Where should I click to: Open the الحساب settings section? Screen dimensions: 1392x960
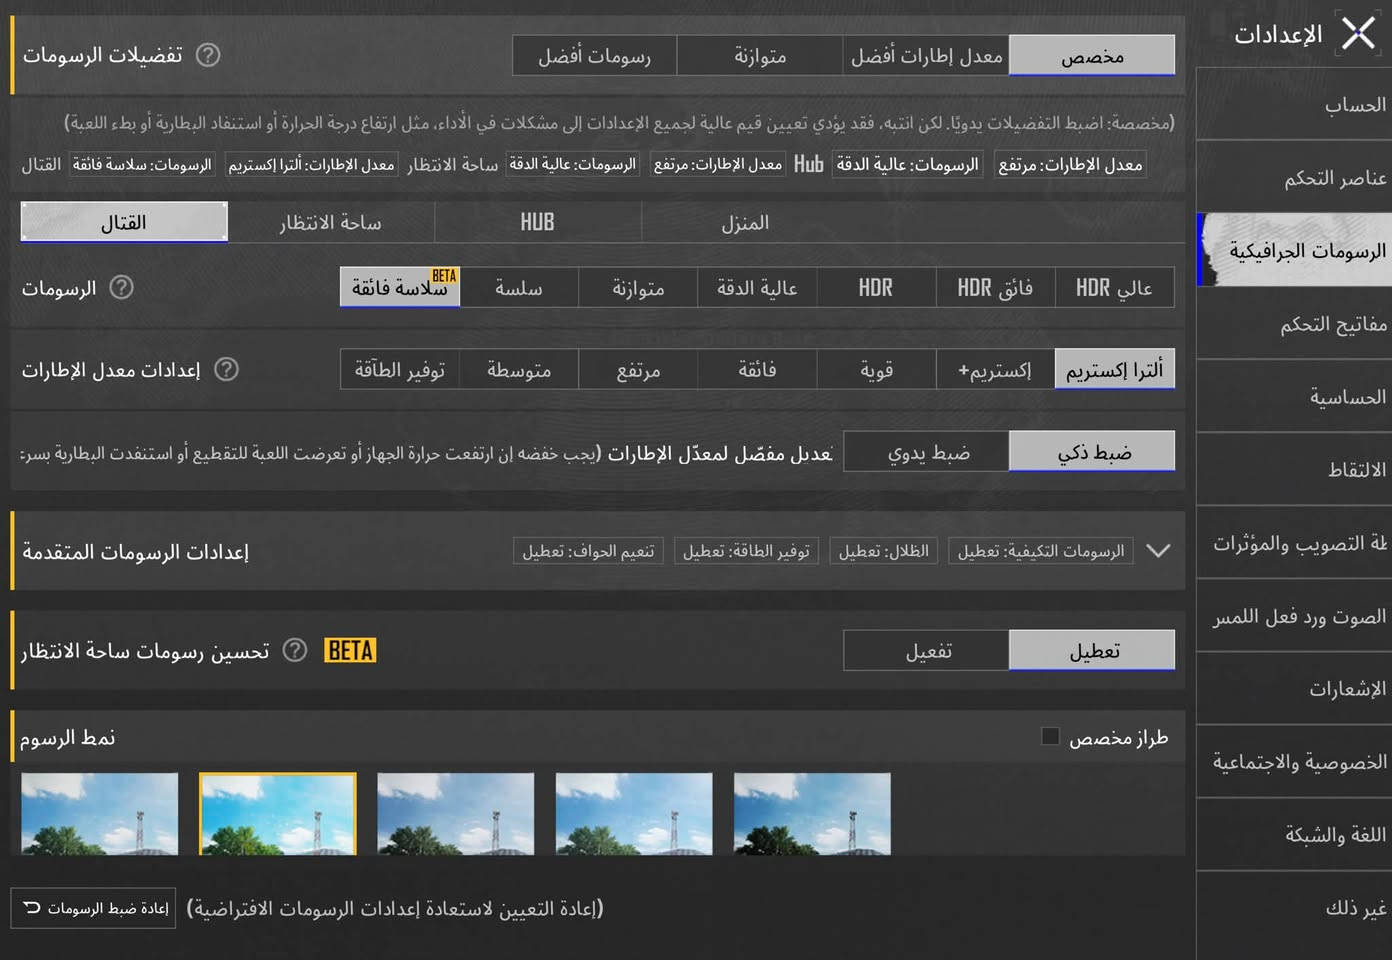[x=1294, y=104]
